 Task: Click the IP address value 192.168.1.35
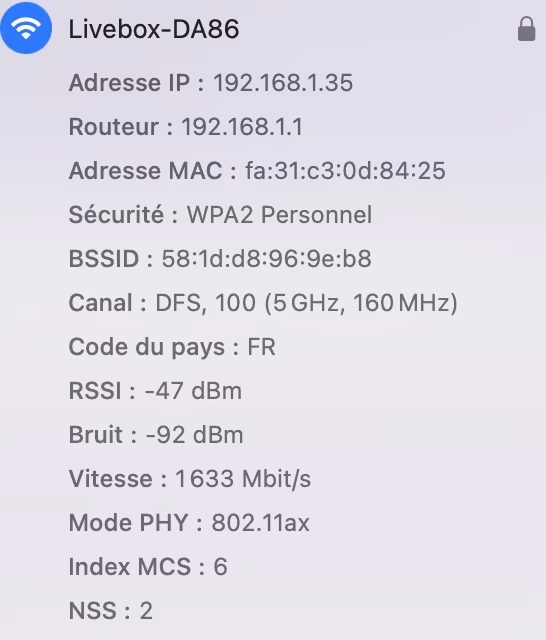coord(283,83)
